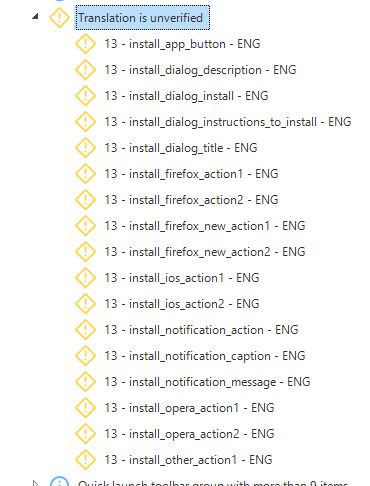Screen dimensions: 370x486
Task: Select 13 - install_app_button - ENG row
Action: pyautogui.click(x=182, y=44)
